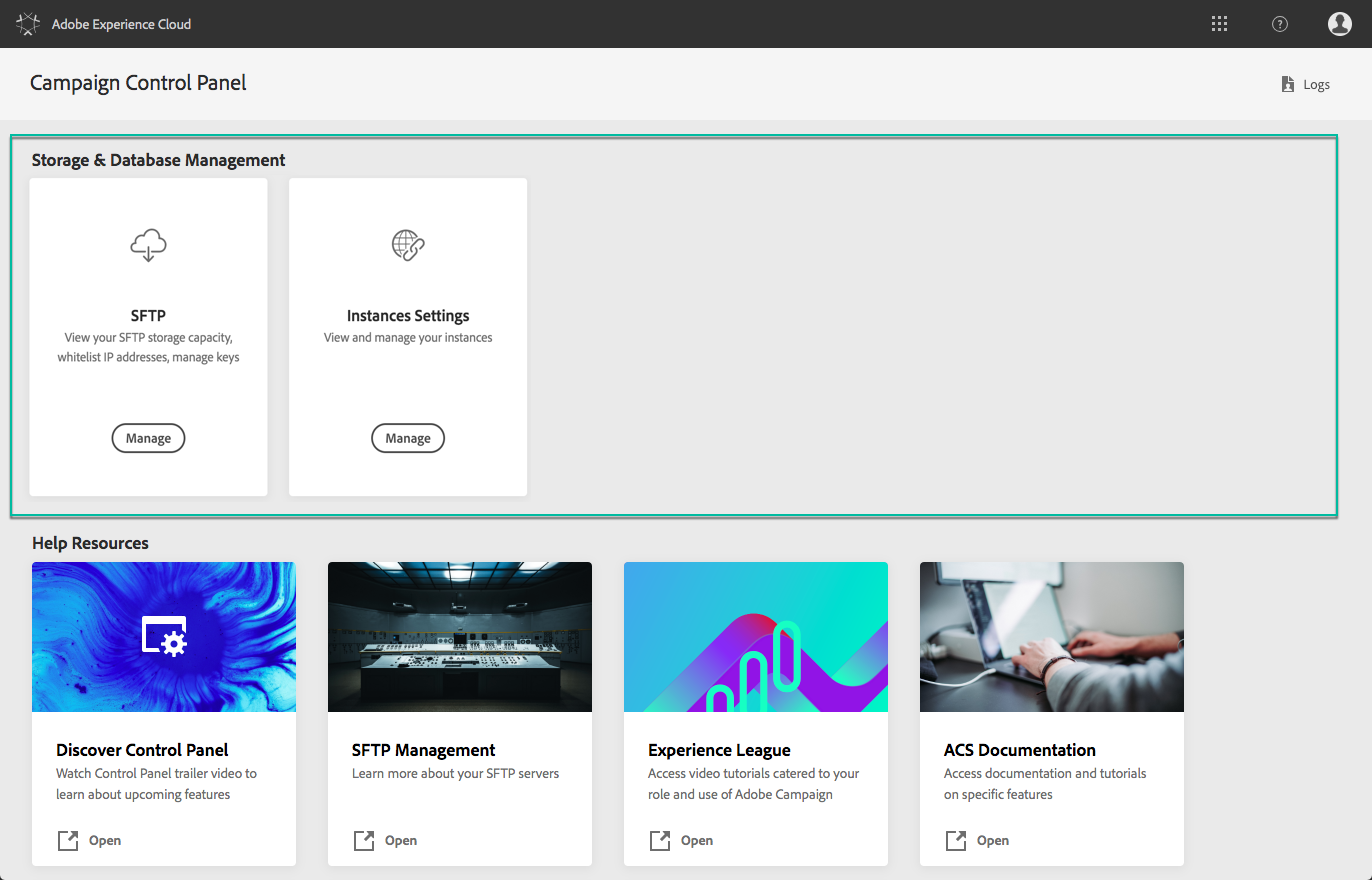Click the Logs document icon
Image resolution: width=1372 pixels, height=880 pixels.
[1288, 84]
